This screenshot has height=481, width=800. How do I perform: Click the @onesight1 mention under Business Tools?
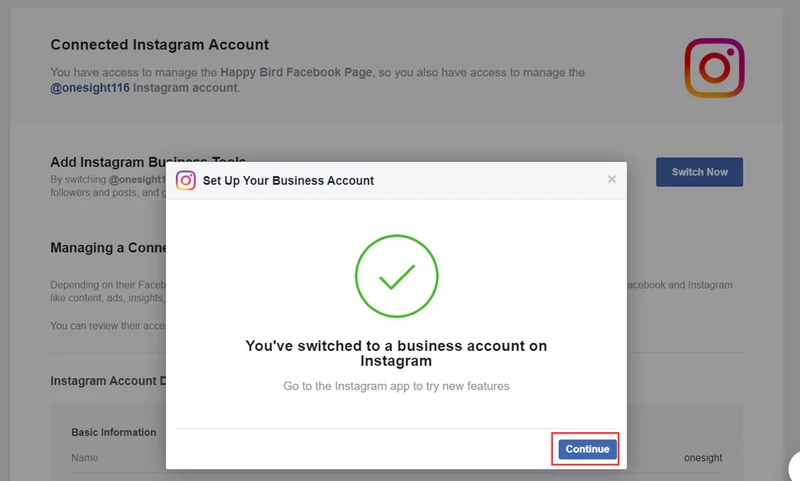click(x=137, y=180)
